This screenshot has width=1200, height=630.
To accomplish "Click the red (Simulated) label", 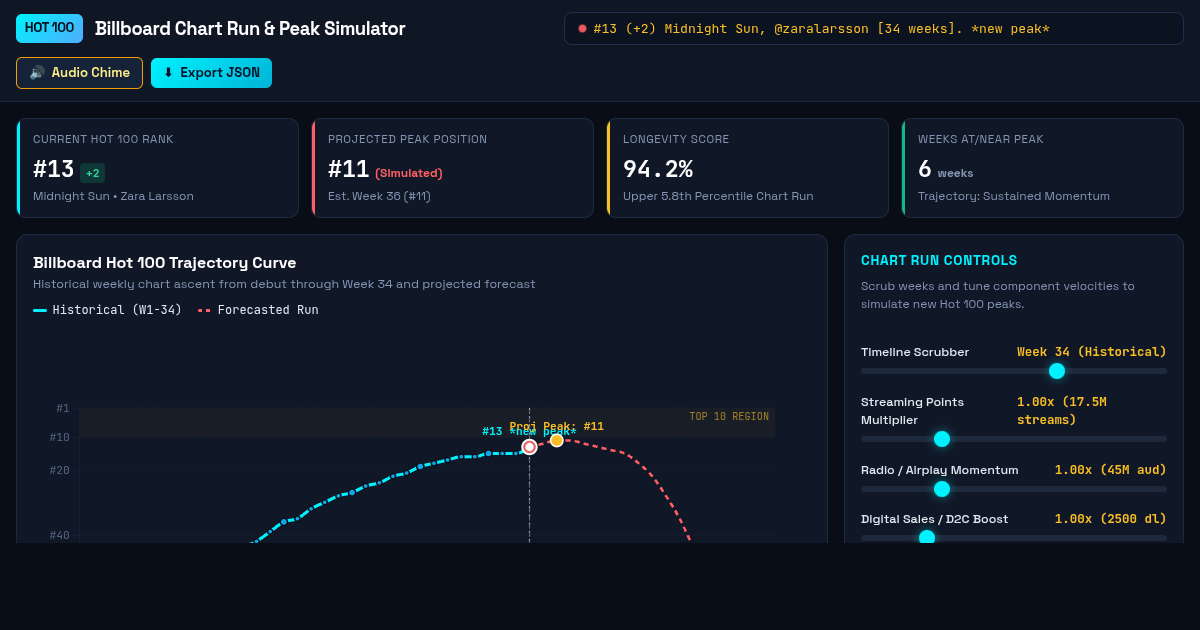I will pyautogui.click(x=409, y=173).
